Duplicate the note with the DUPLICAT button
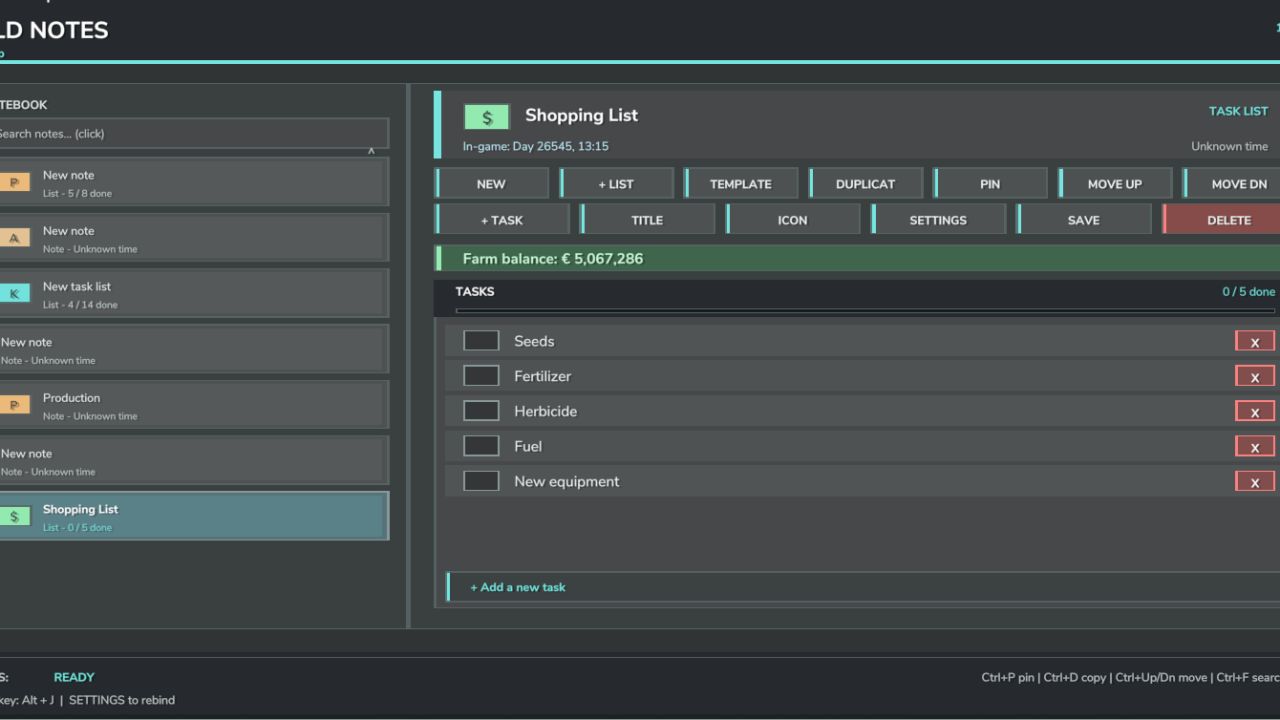The height and width of the screenshot is (720, 1280). tap(866, 184)
